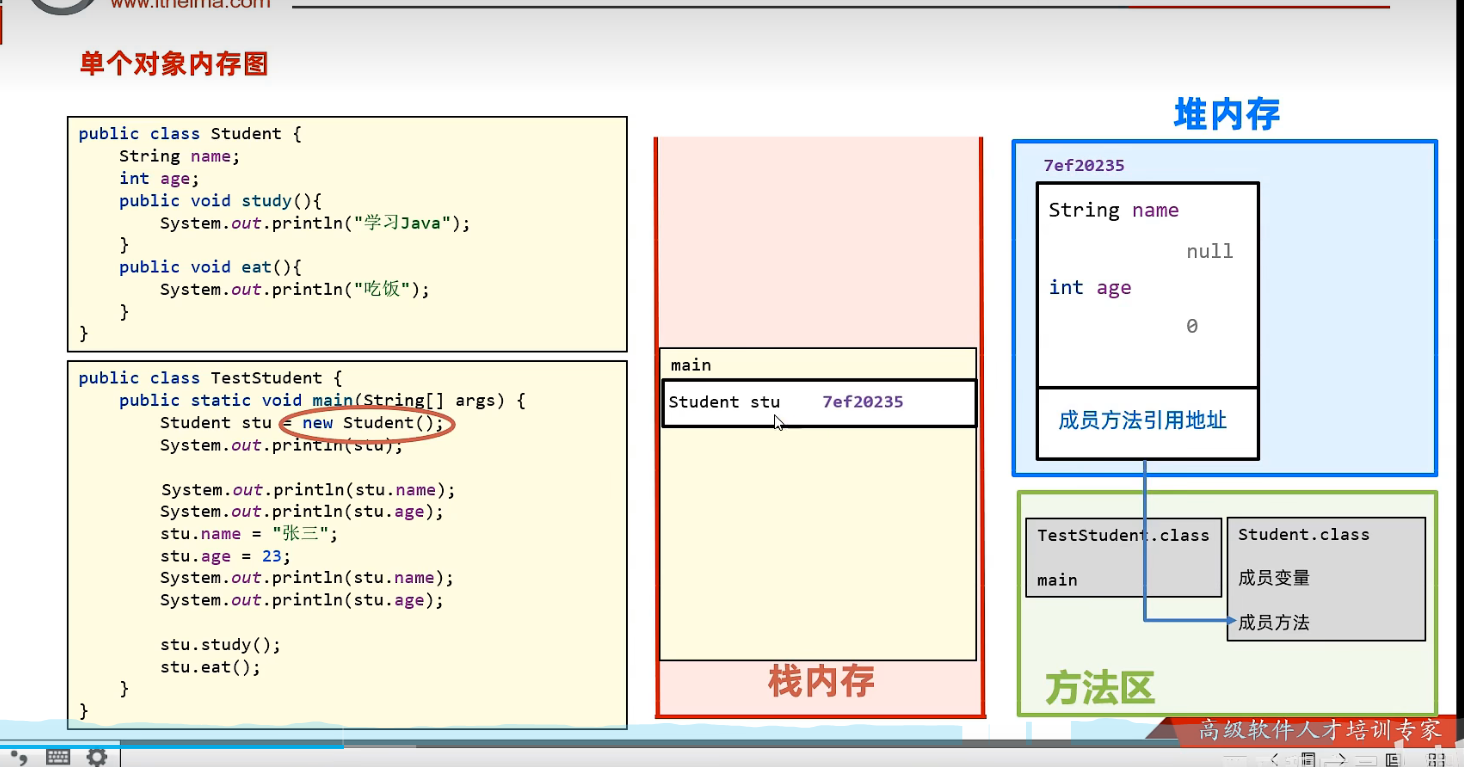
Task: Click "String name" in the heap object
Action: coord(1114,210)
